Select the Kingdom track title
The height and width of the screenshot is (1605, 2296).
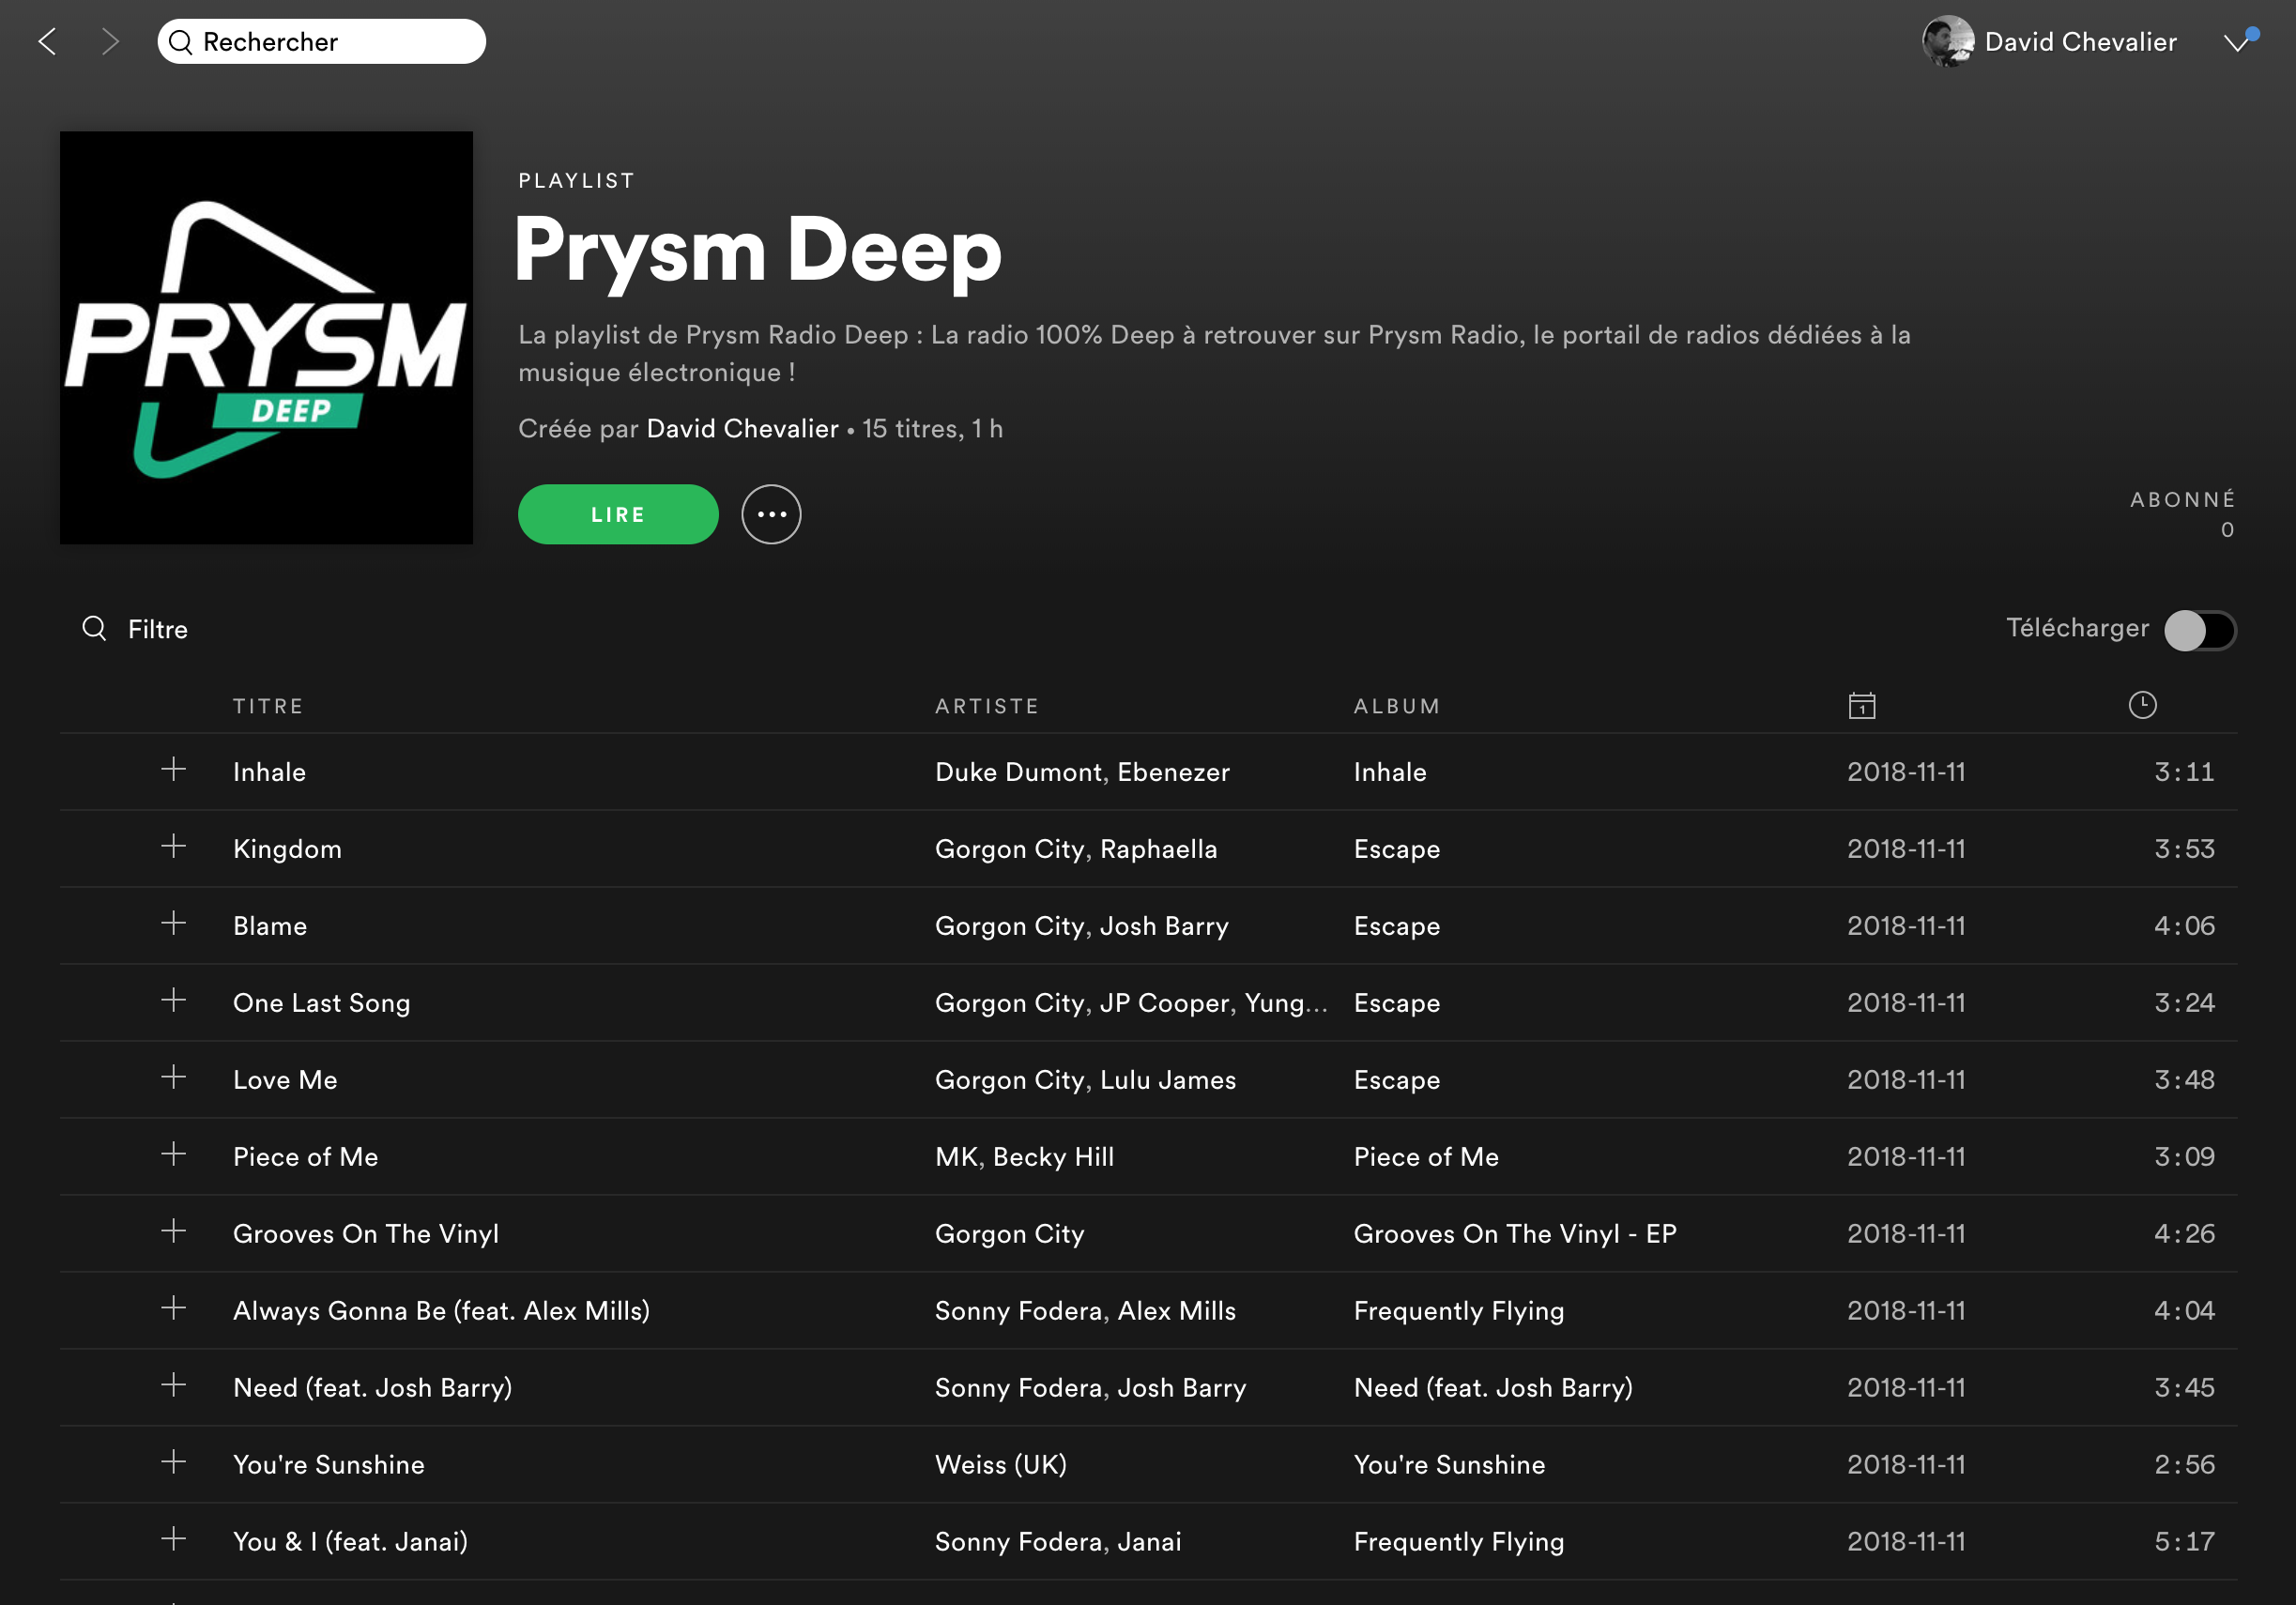point(287,849)
